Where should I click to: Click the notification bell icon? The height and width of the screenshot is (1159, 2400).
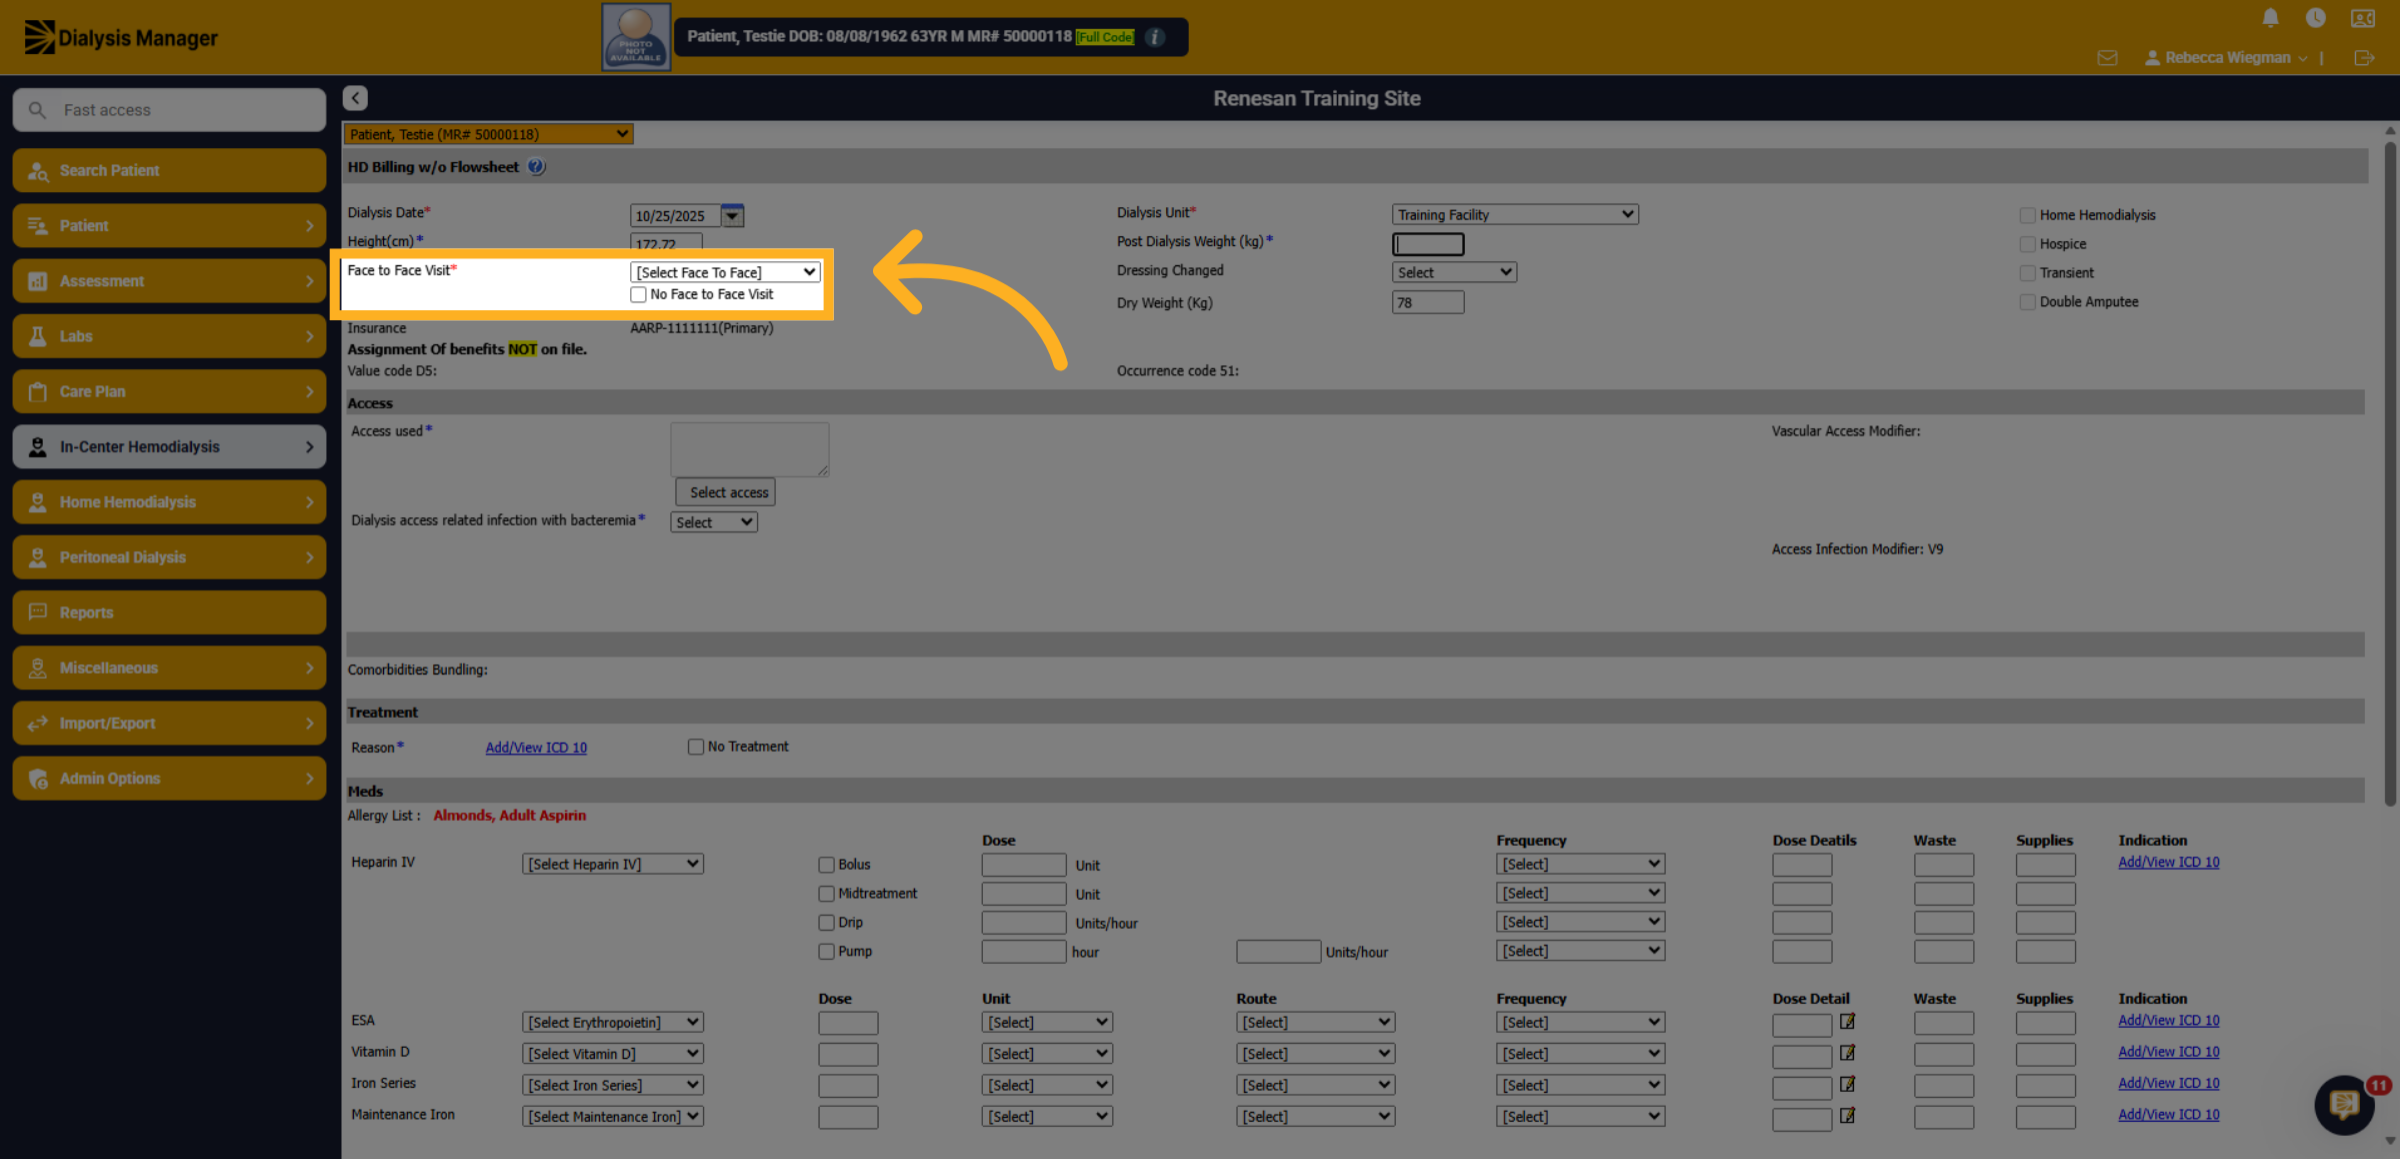2270,18
